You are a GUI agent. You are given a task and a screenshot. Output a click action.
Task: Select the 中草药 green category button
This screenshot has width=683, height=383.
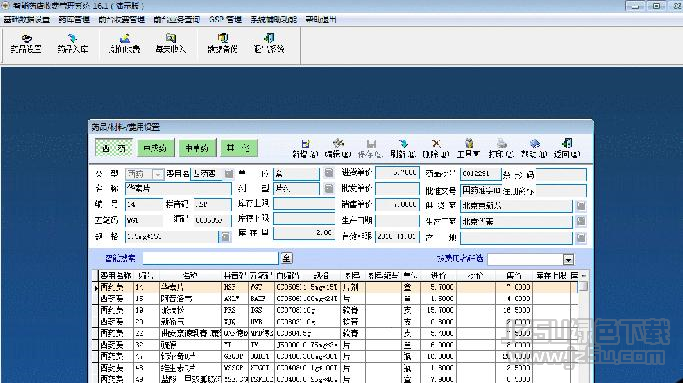[197, 148]
